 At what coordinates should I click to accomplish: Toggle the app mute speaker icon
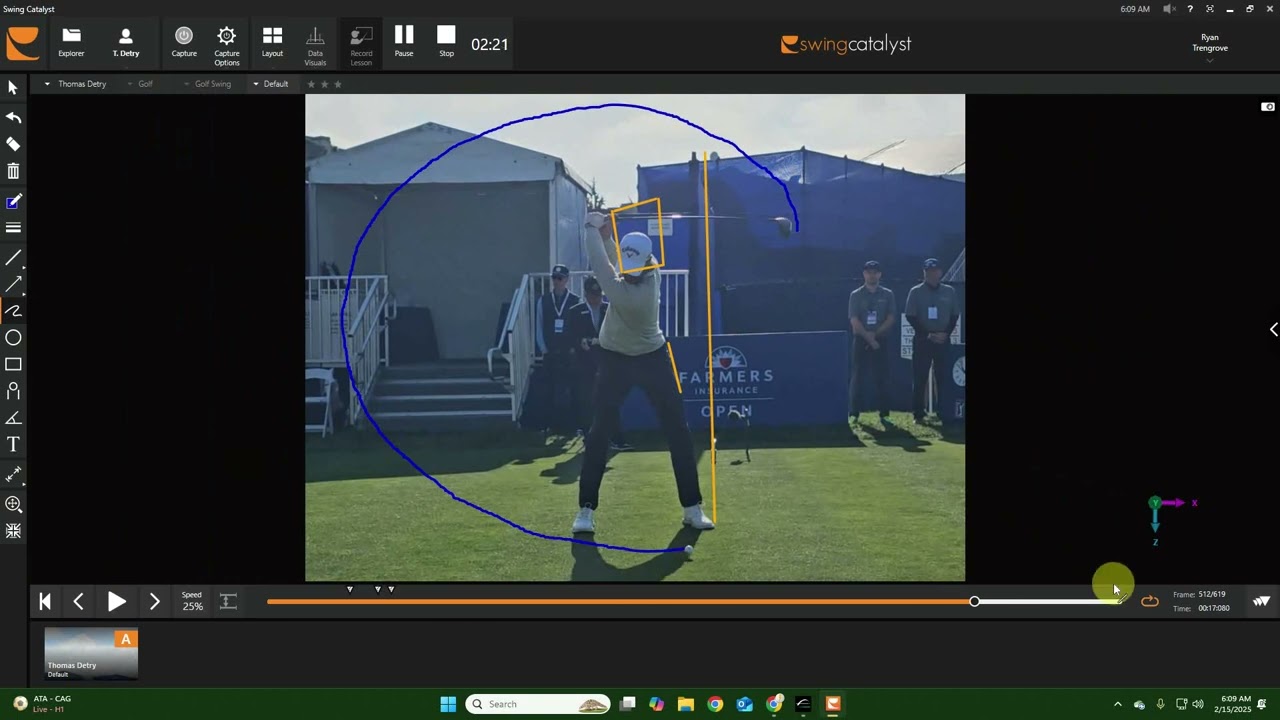1168,9
